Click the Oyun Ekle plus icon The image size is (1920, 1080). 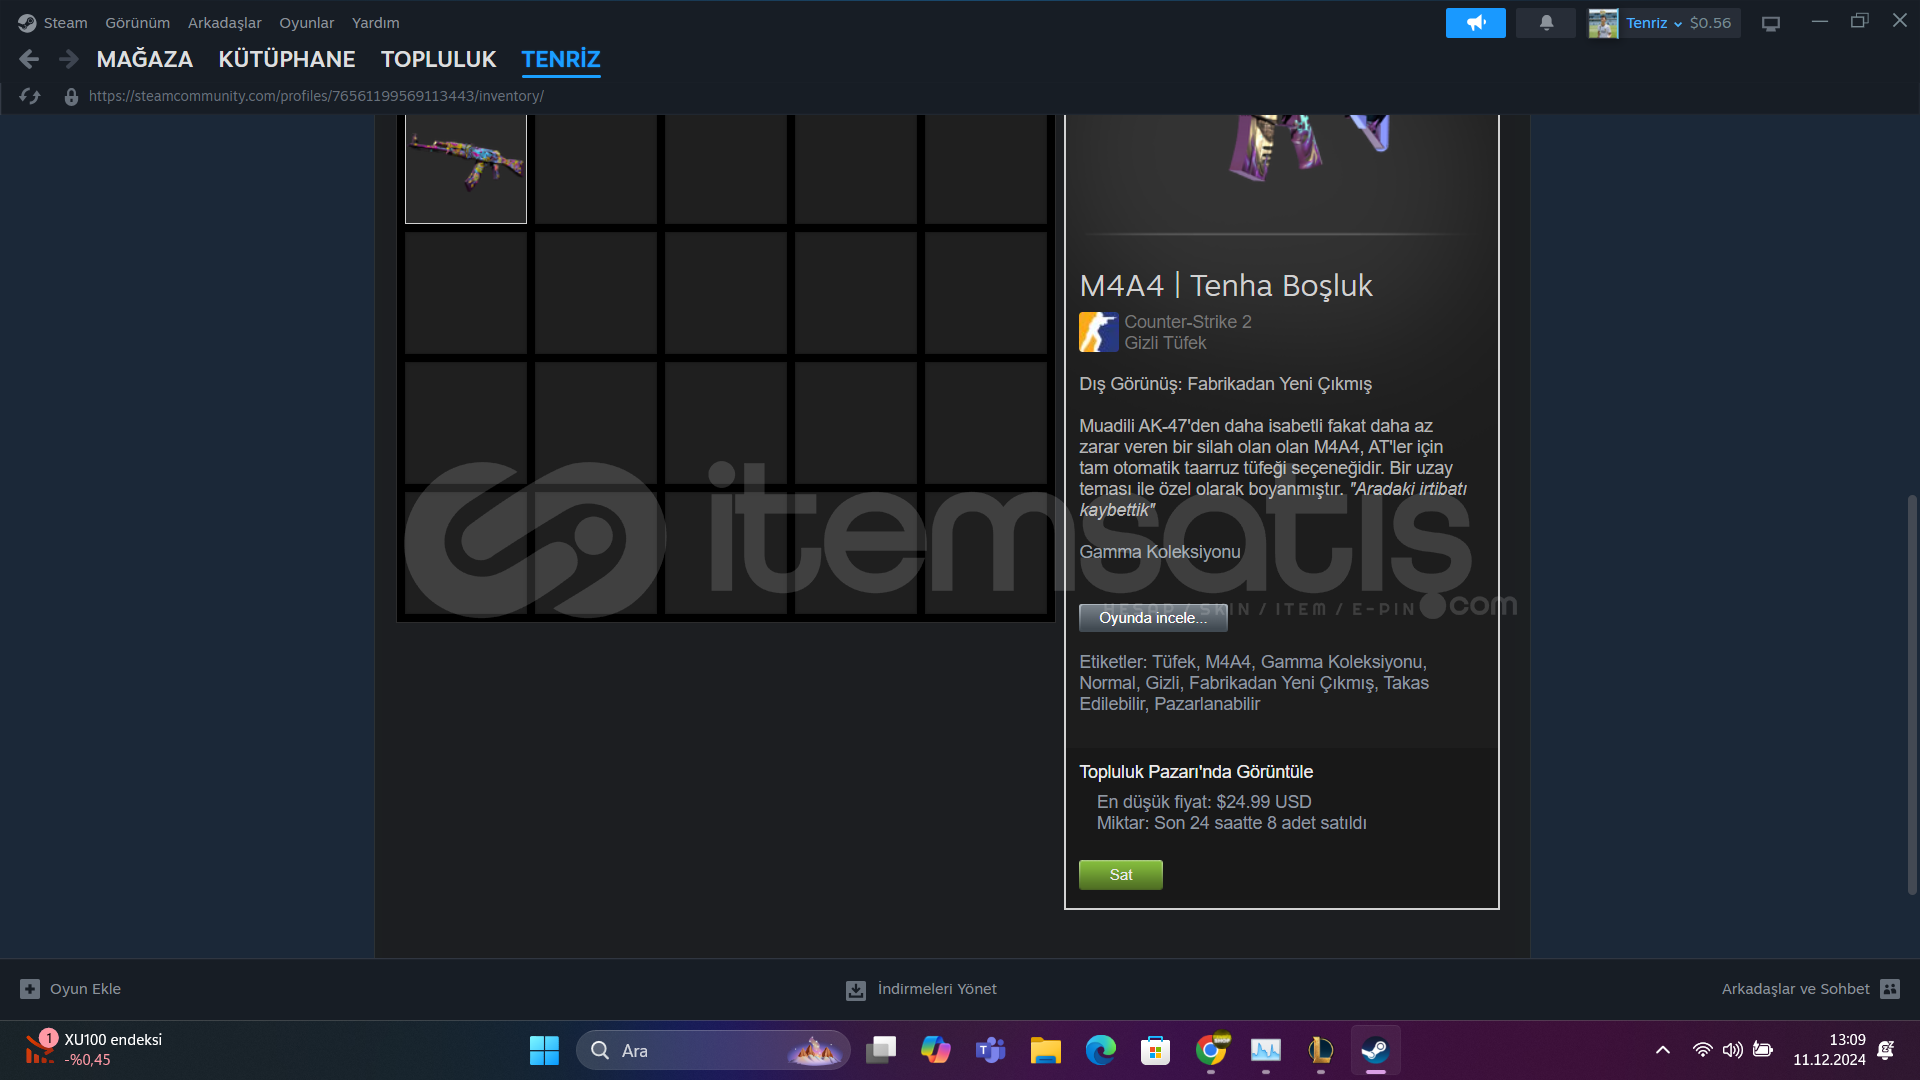click(30, 989)
